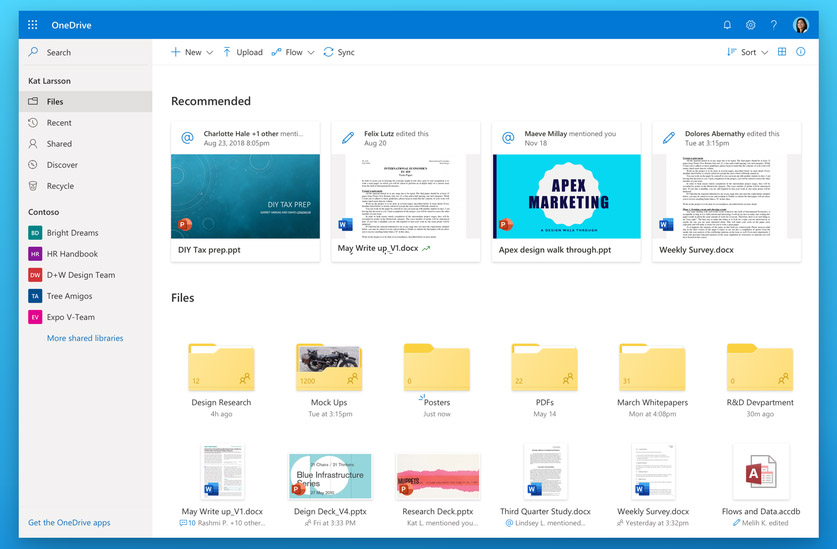
Task: Click 'Melih K. edited' under Flows and Data
Action: pos(765,523)
